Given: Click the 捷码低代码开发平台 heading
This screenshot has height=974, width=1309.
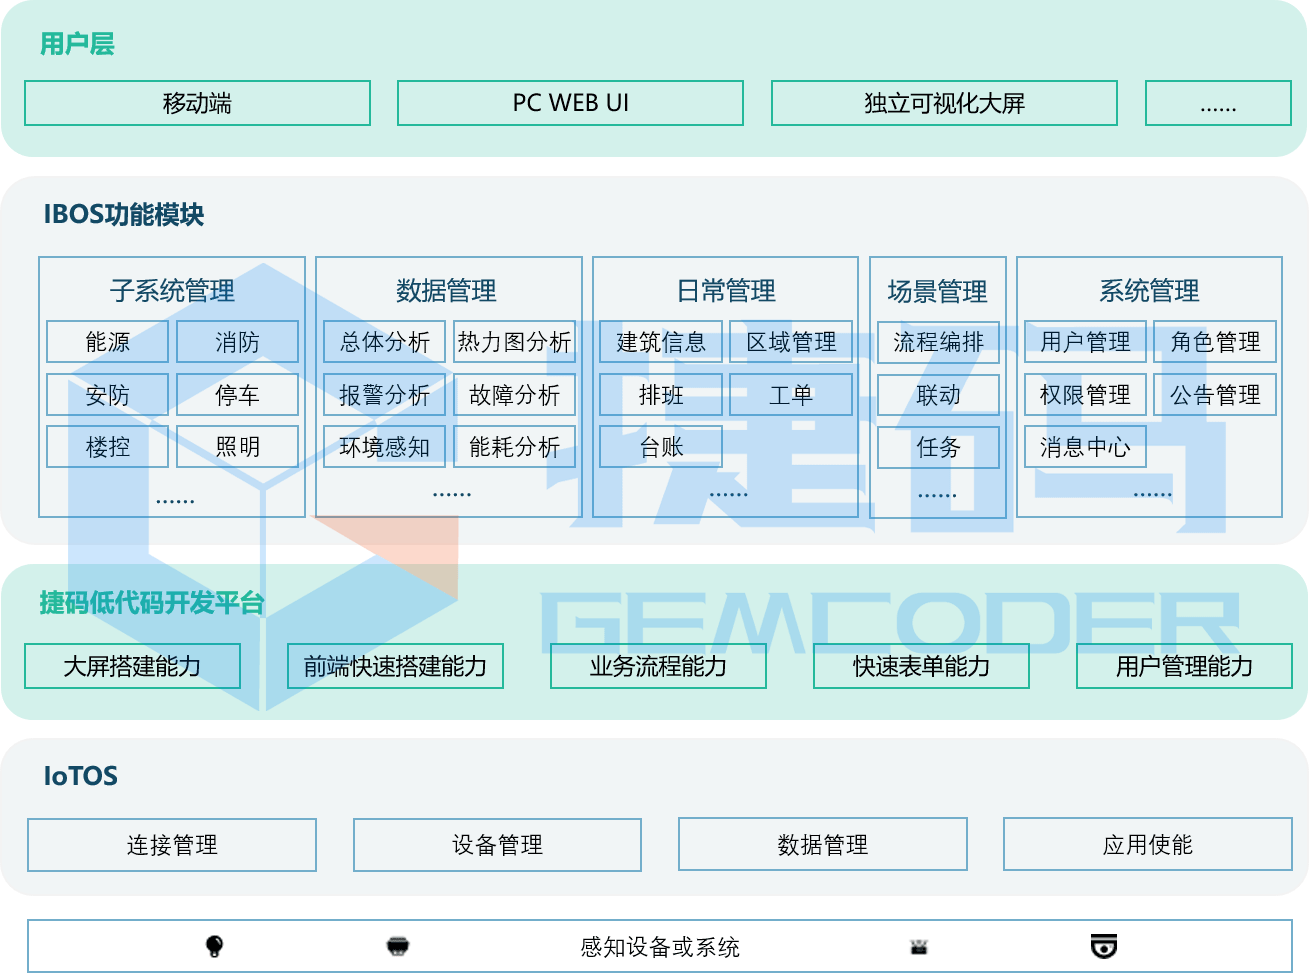Looking at the screenshot, I should [152, 603].
